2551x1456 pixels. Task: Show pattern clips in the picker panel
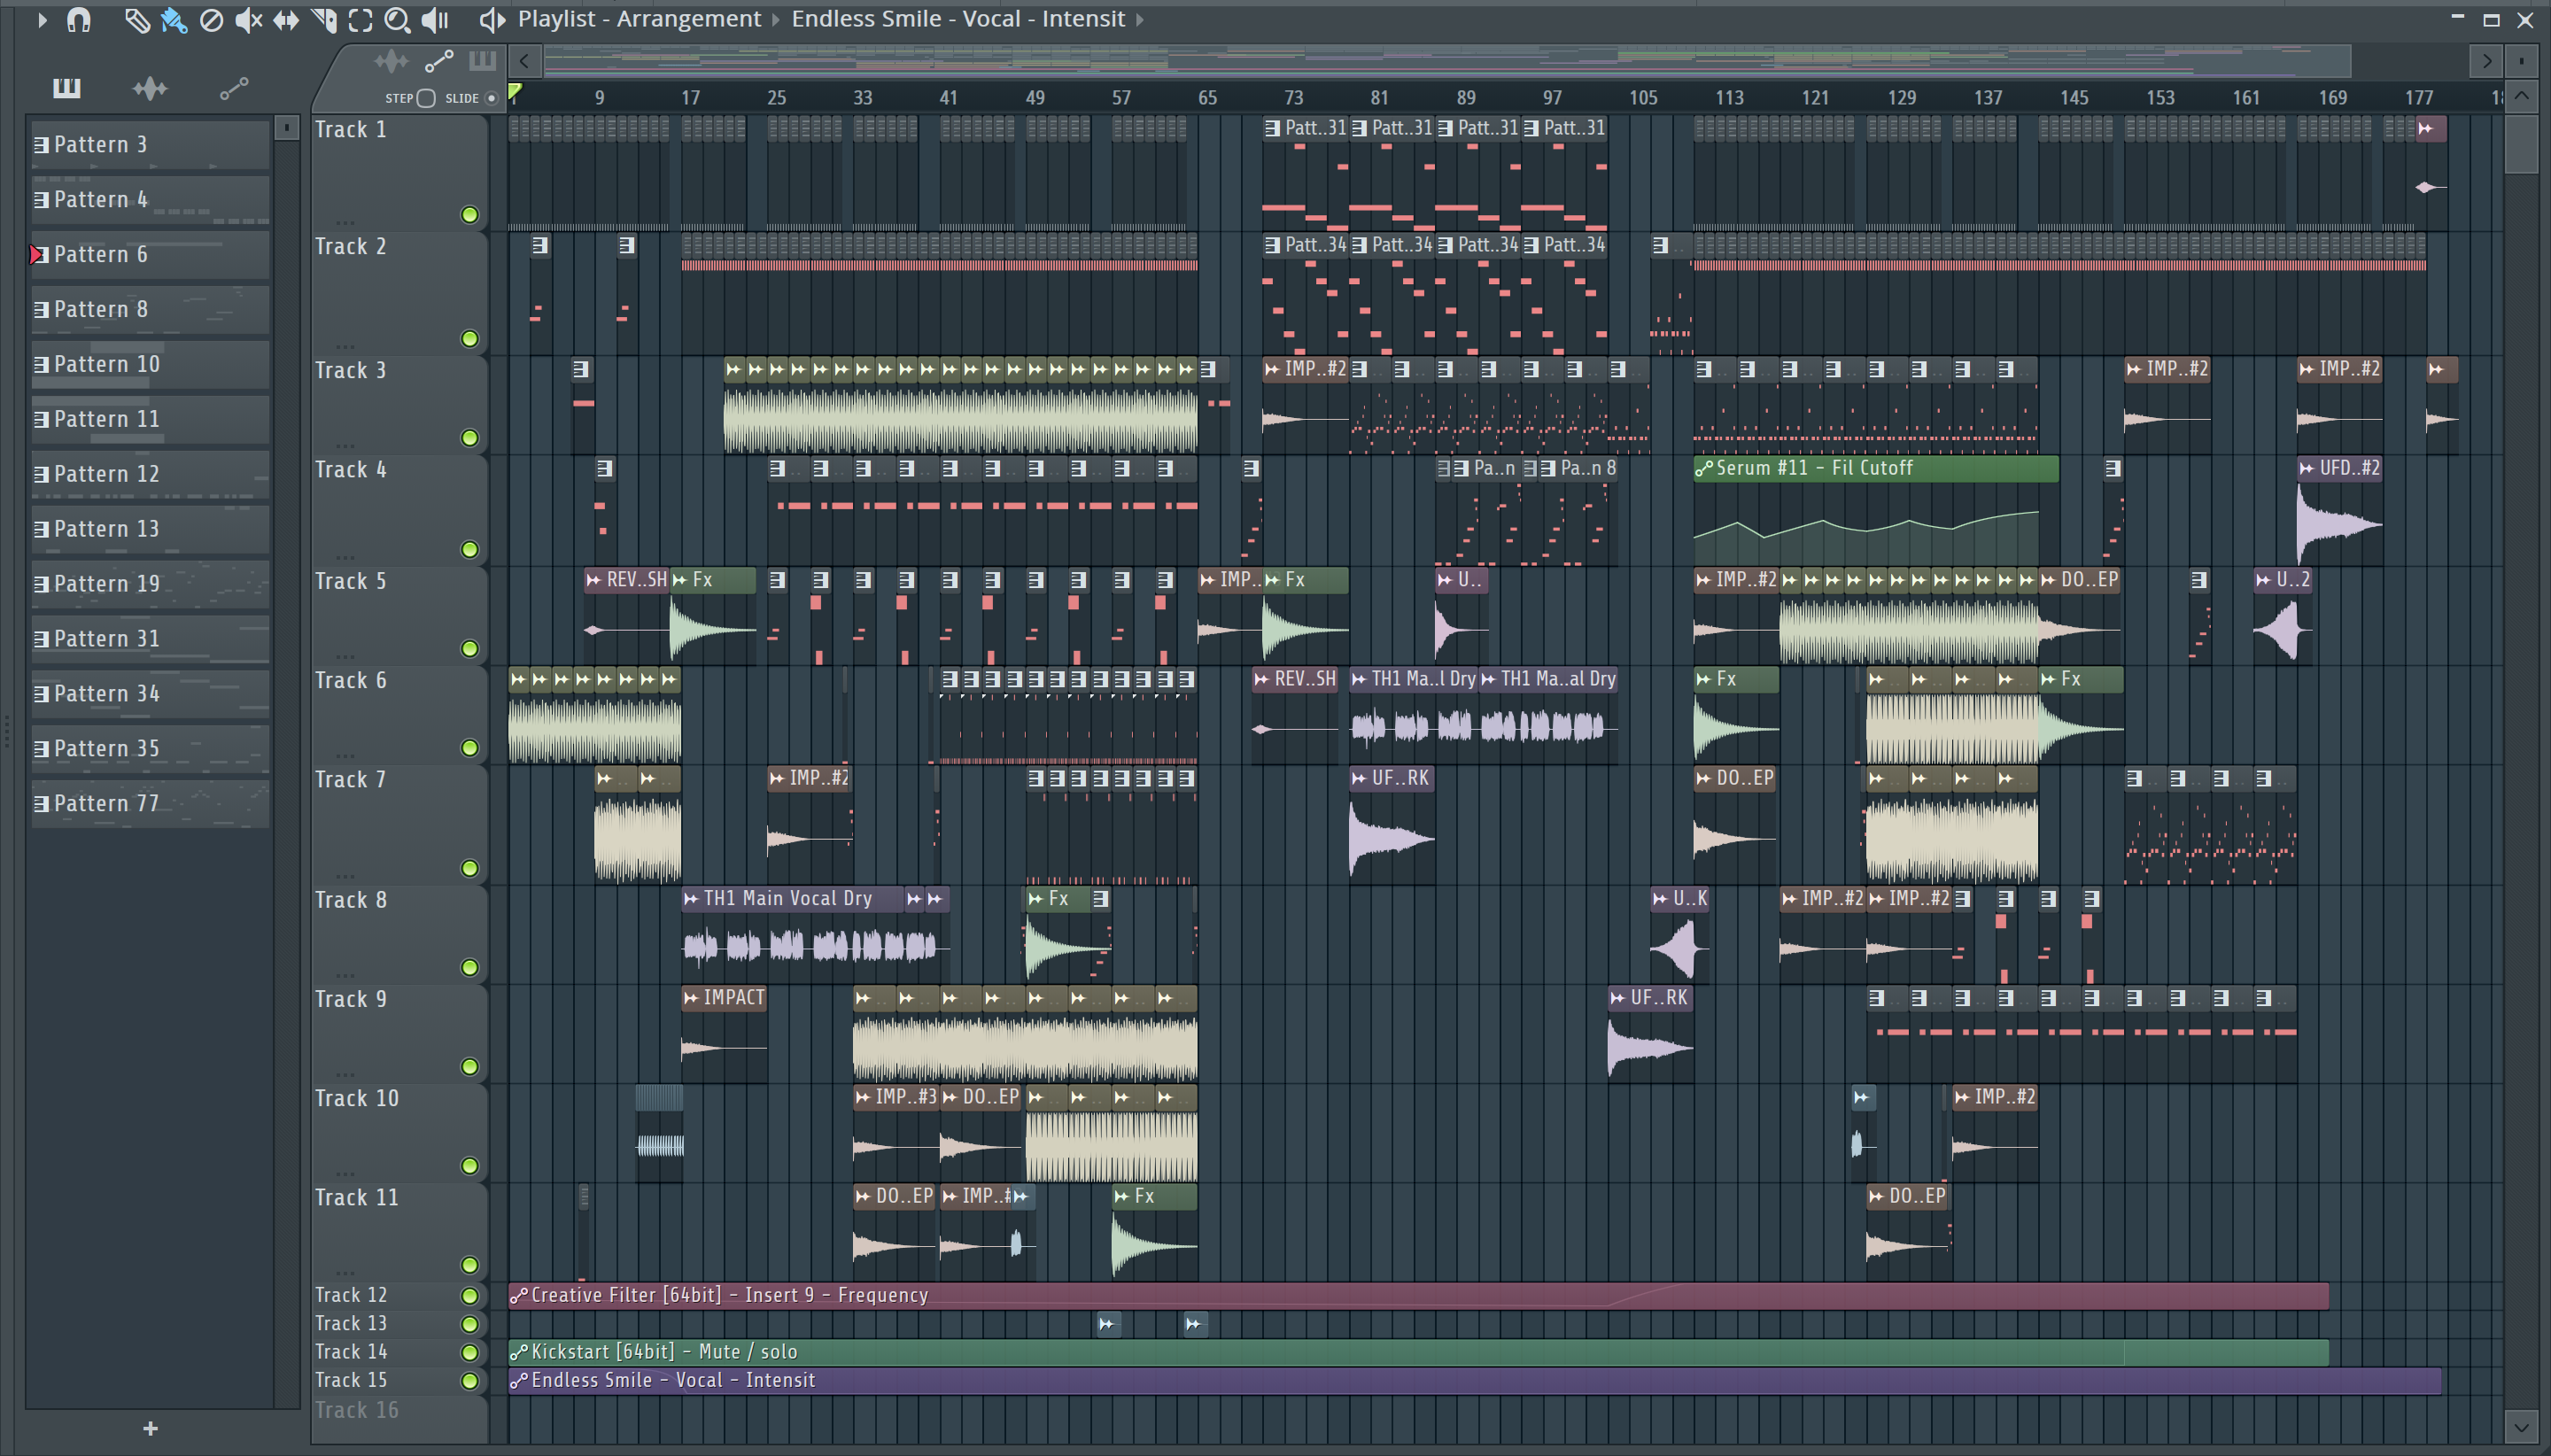coord(67,88)
